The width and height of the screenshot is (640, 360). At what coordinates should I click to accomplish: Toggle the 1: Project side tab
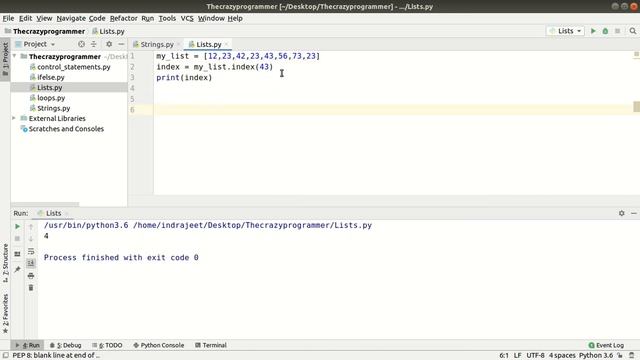pyautogui.click(x=5, y=59)
